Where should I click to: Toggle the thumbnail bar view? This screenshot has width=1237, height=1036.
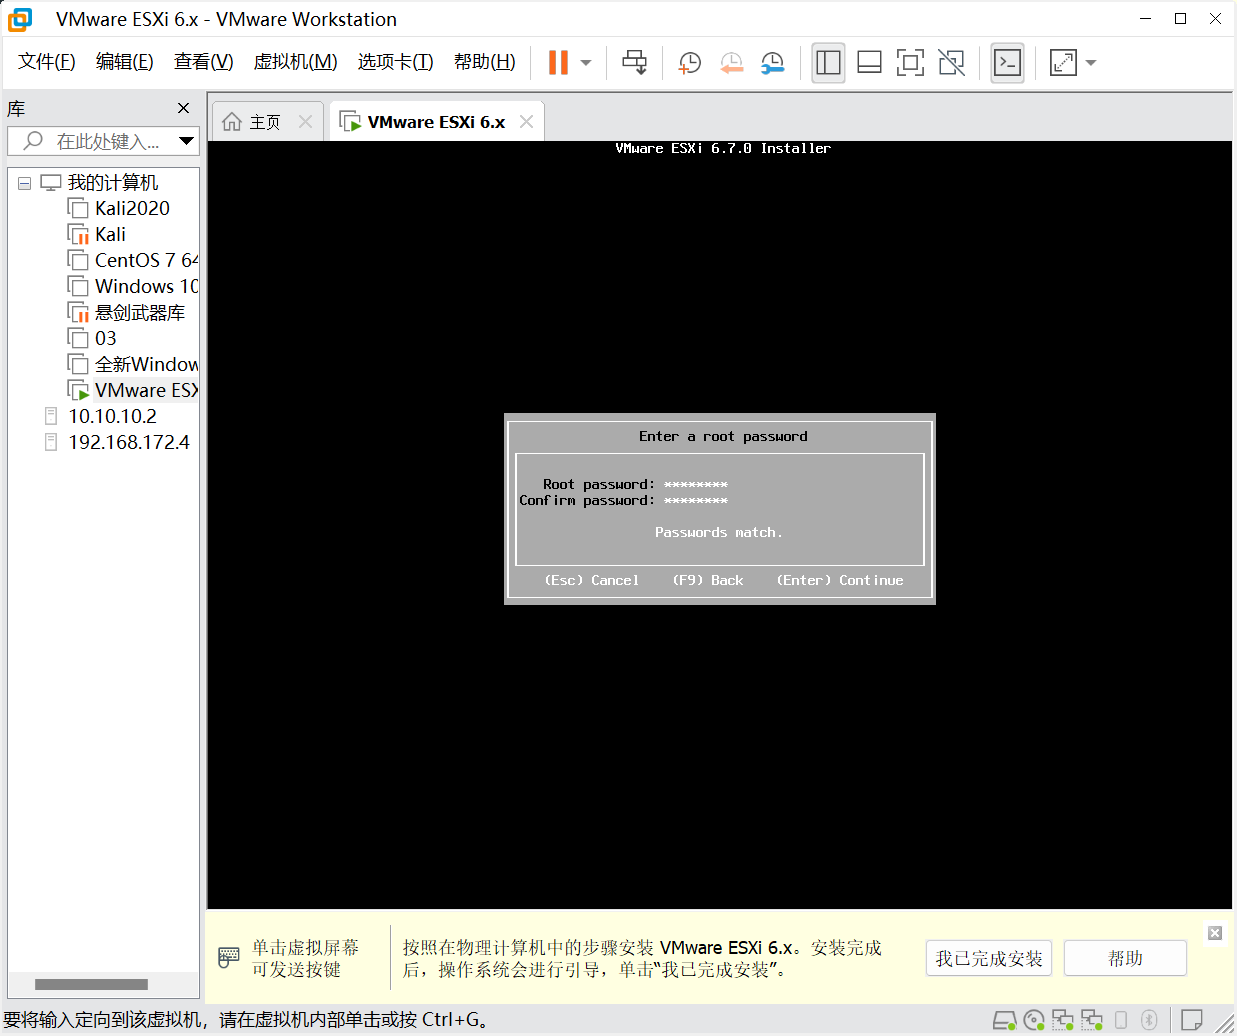[x=869, y=63]
